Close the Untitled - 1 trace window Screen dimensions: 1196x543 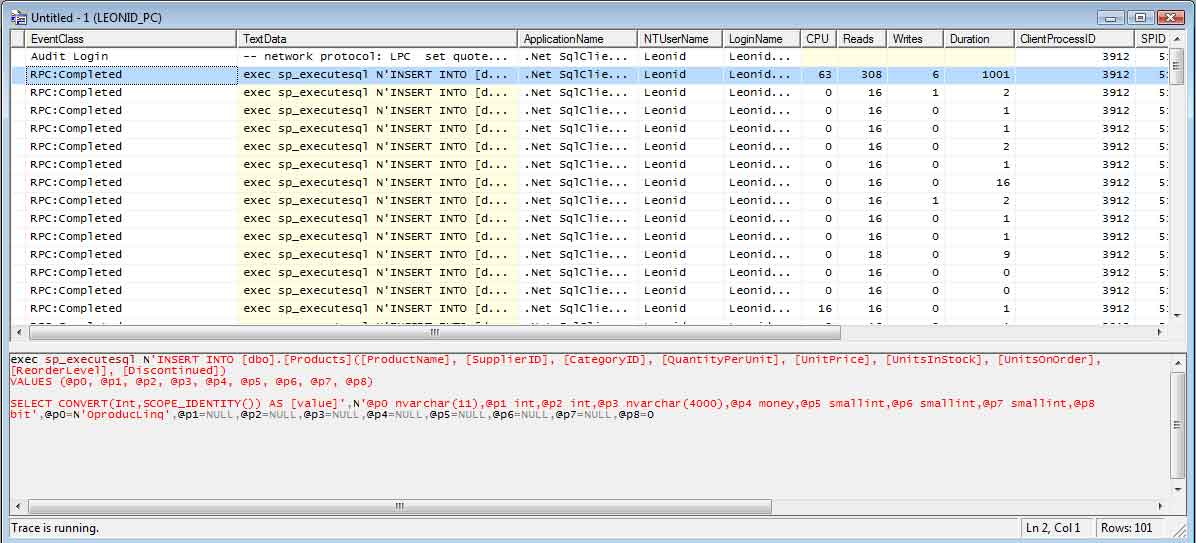click(1171, 18)
